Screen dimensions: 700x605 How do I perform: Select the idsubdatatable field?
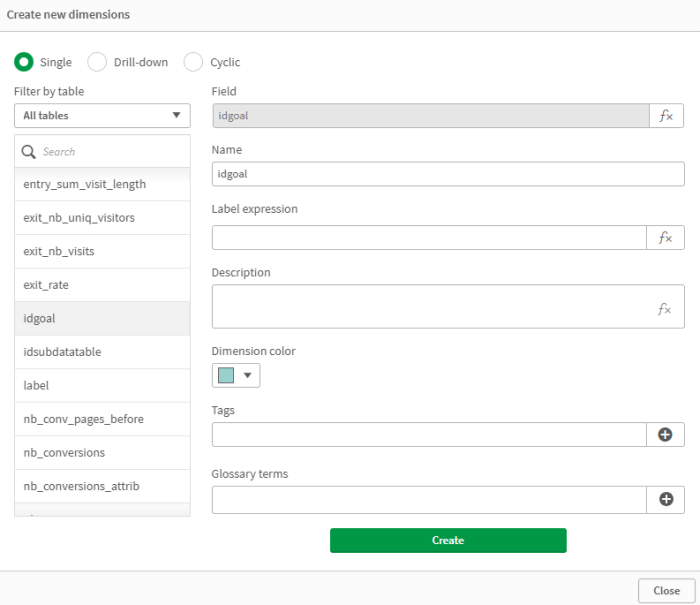tap(102, 352)
